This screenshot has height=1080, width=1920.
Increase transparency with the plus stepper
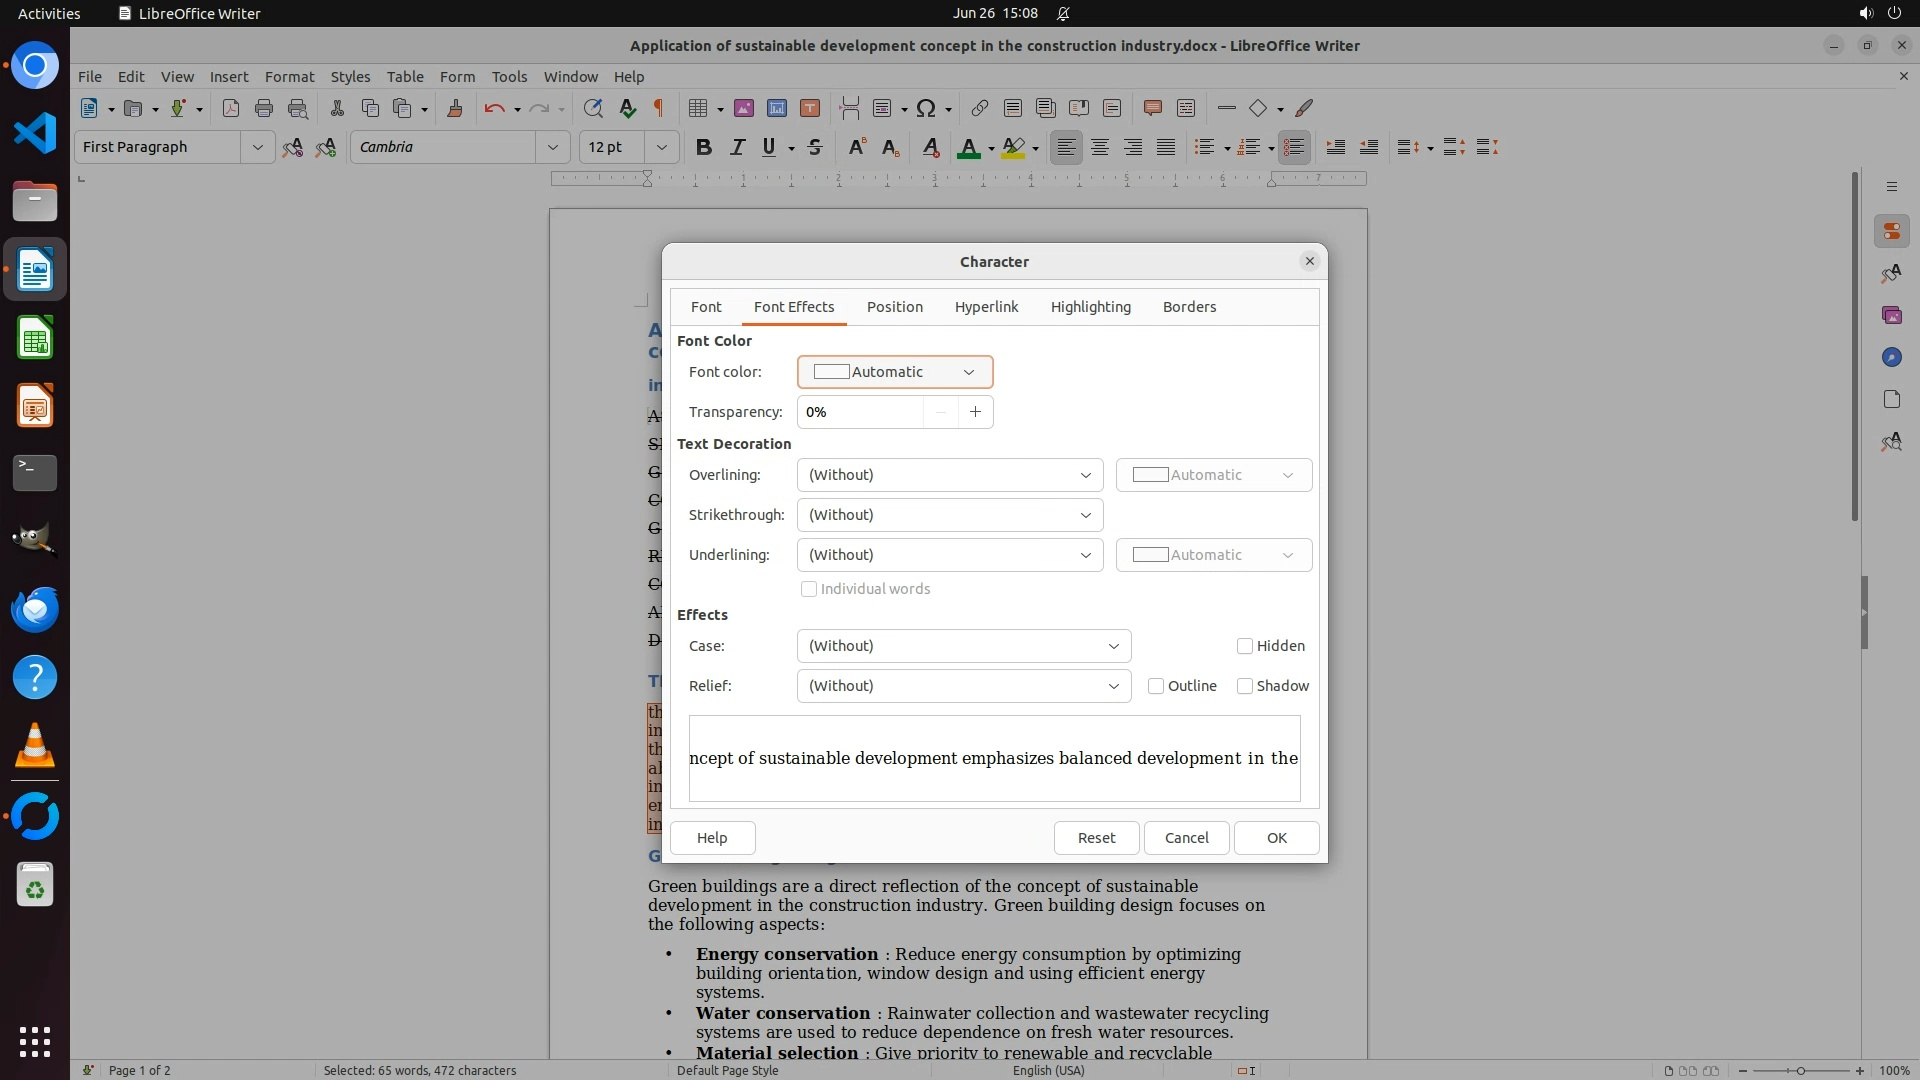(975, 412)
